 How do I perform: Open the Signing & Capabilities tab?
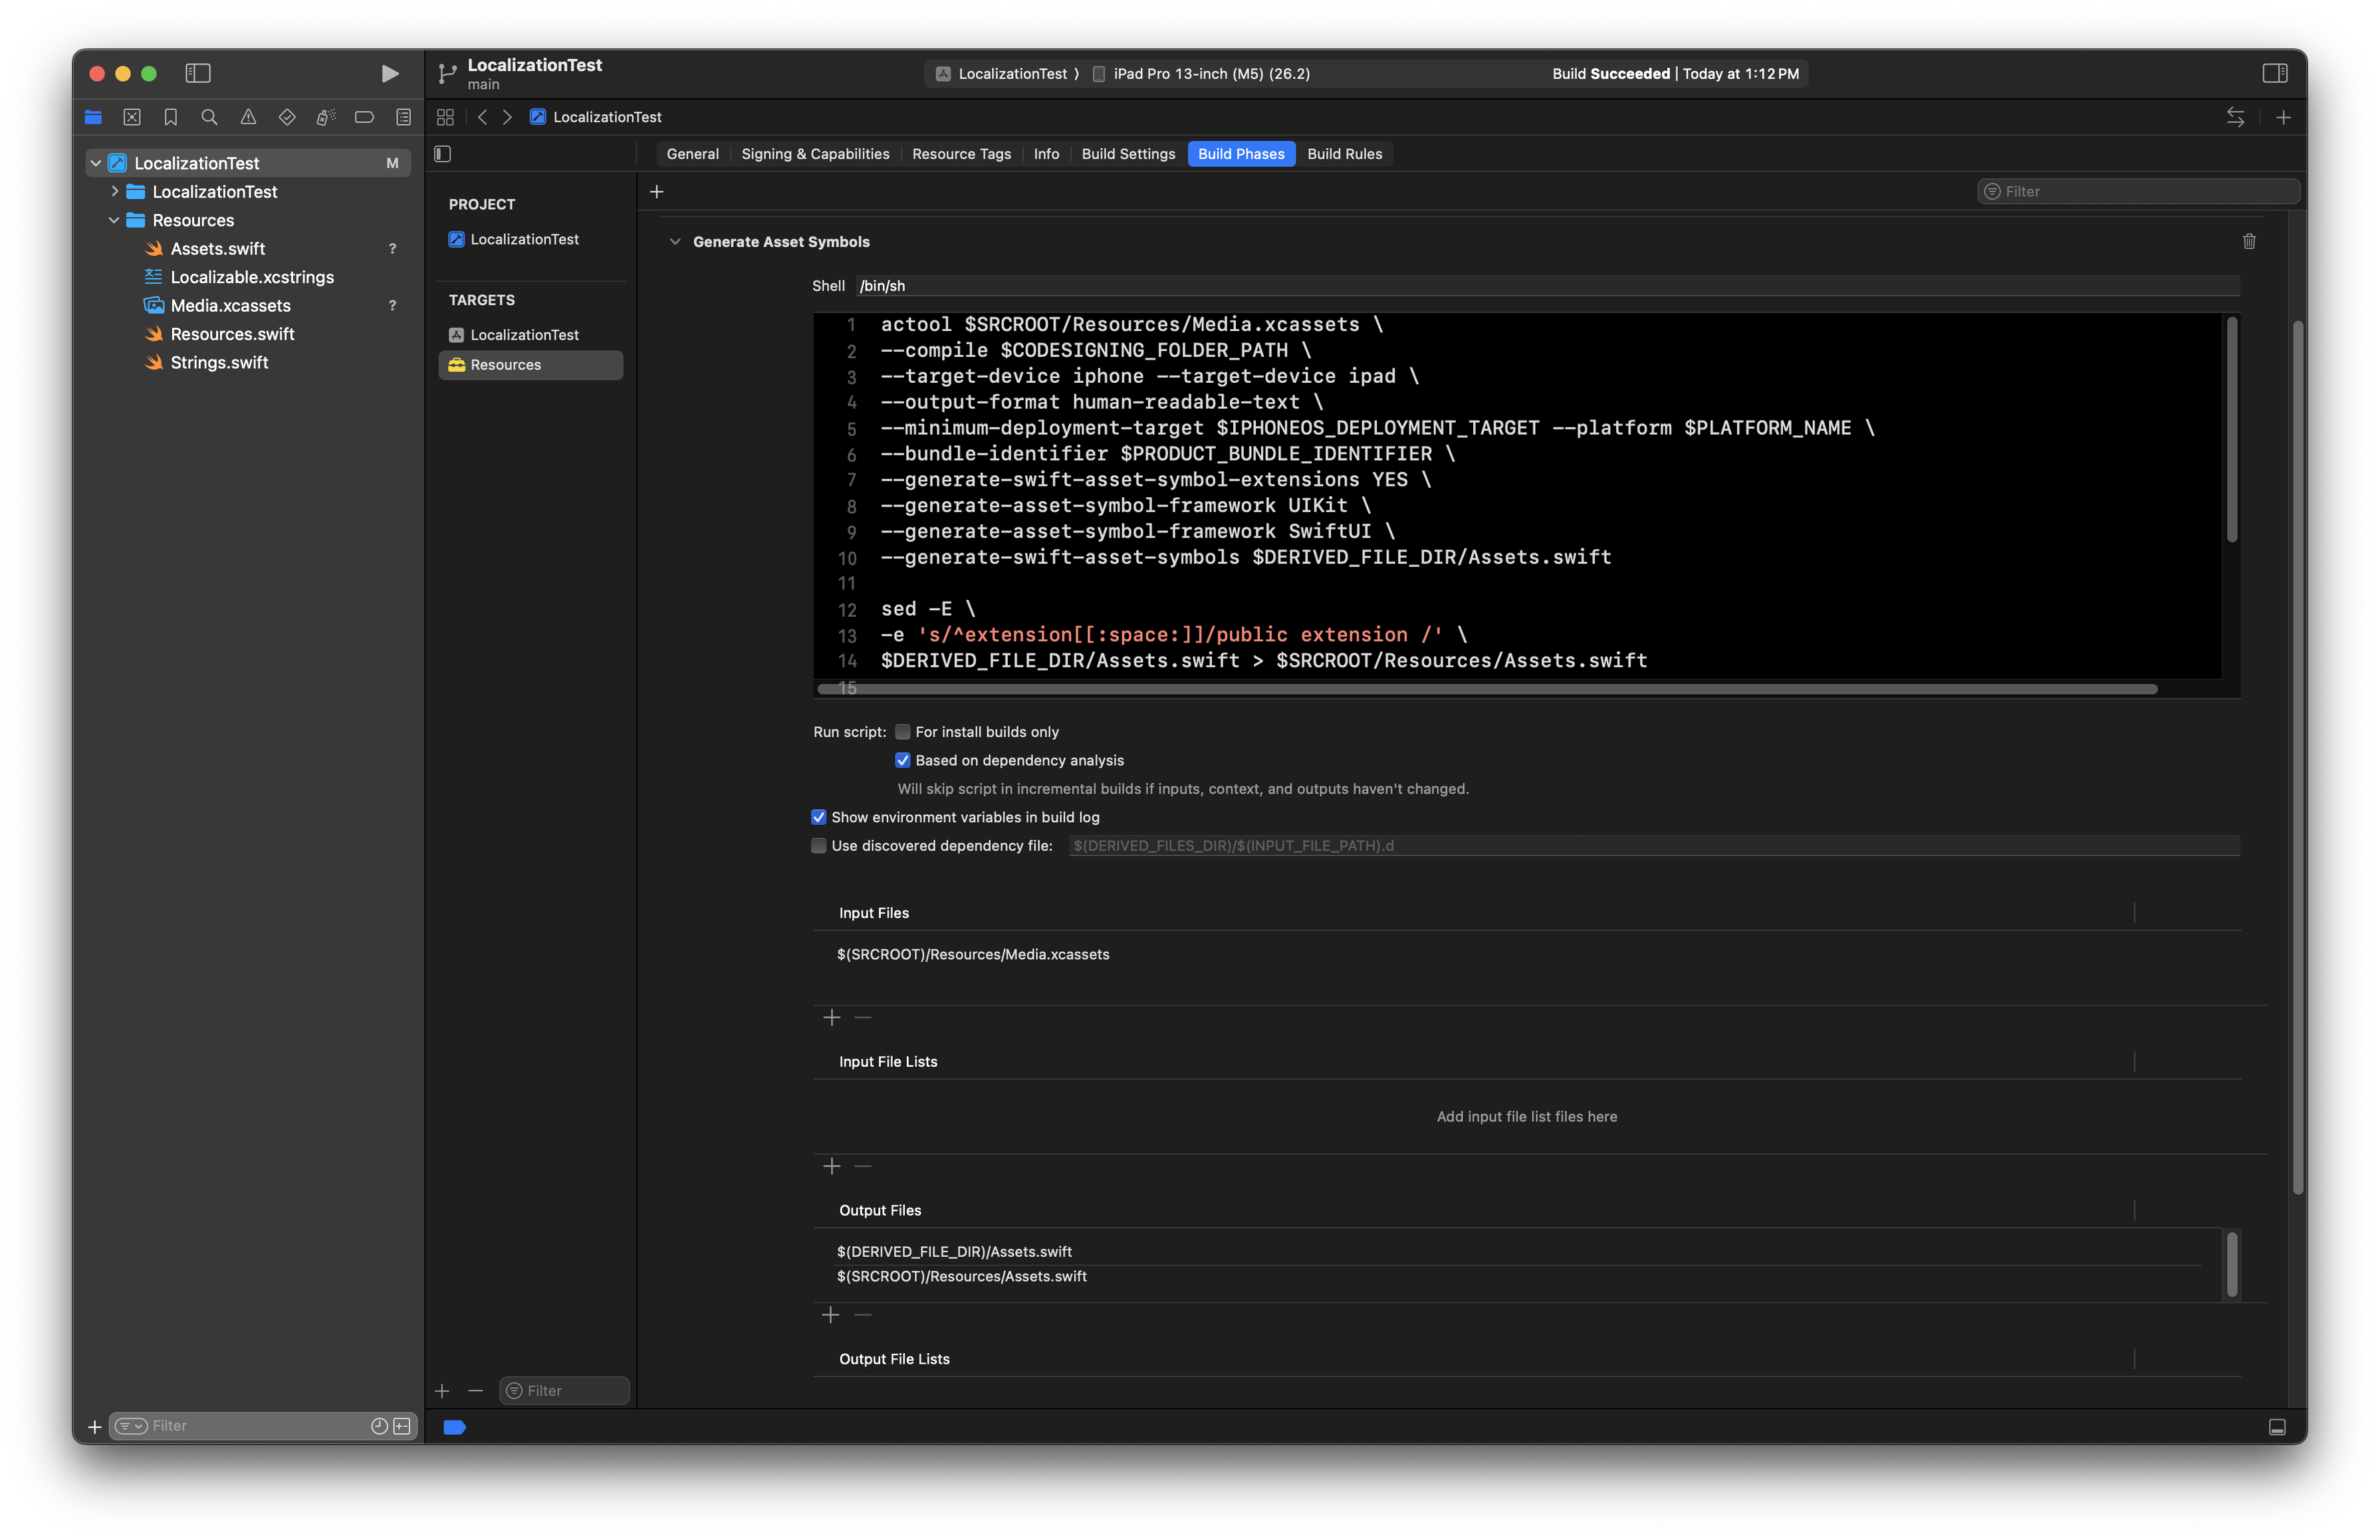pyautogui.click(x=815, y=153)
